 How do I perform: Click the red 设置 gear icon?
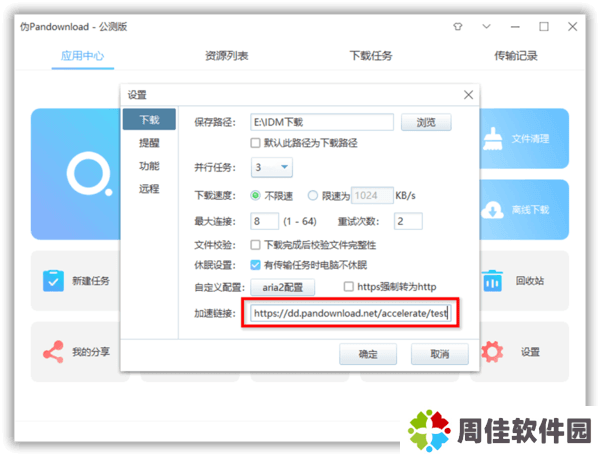click(x=492, y=352)
